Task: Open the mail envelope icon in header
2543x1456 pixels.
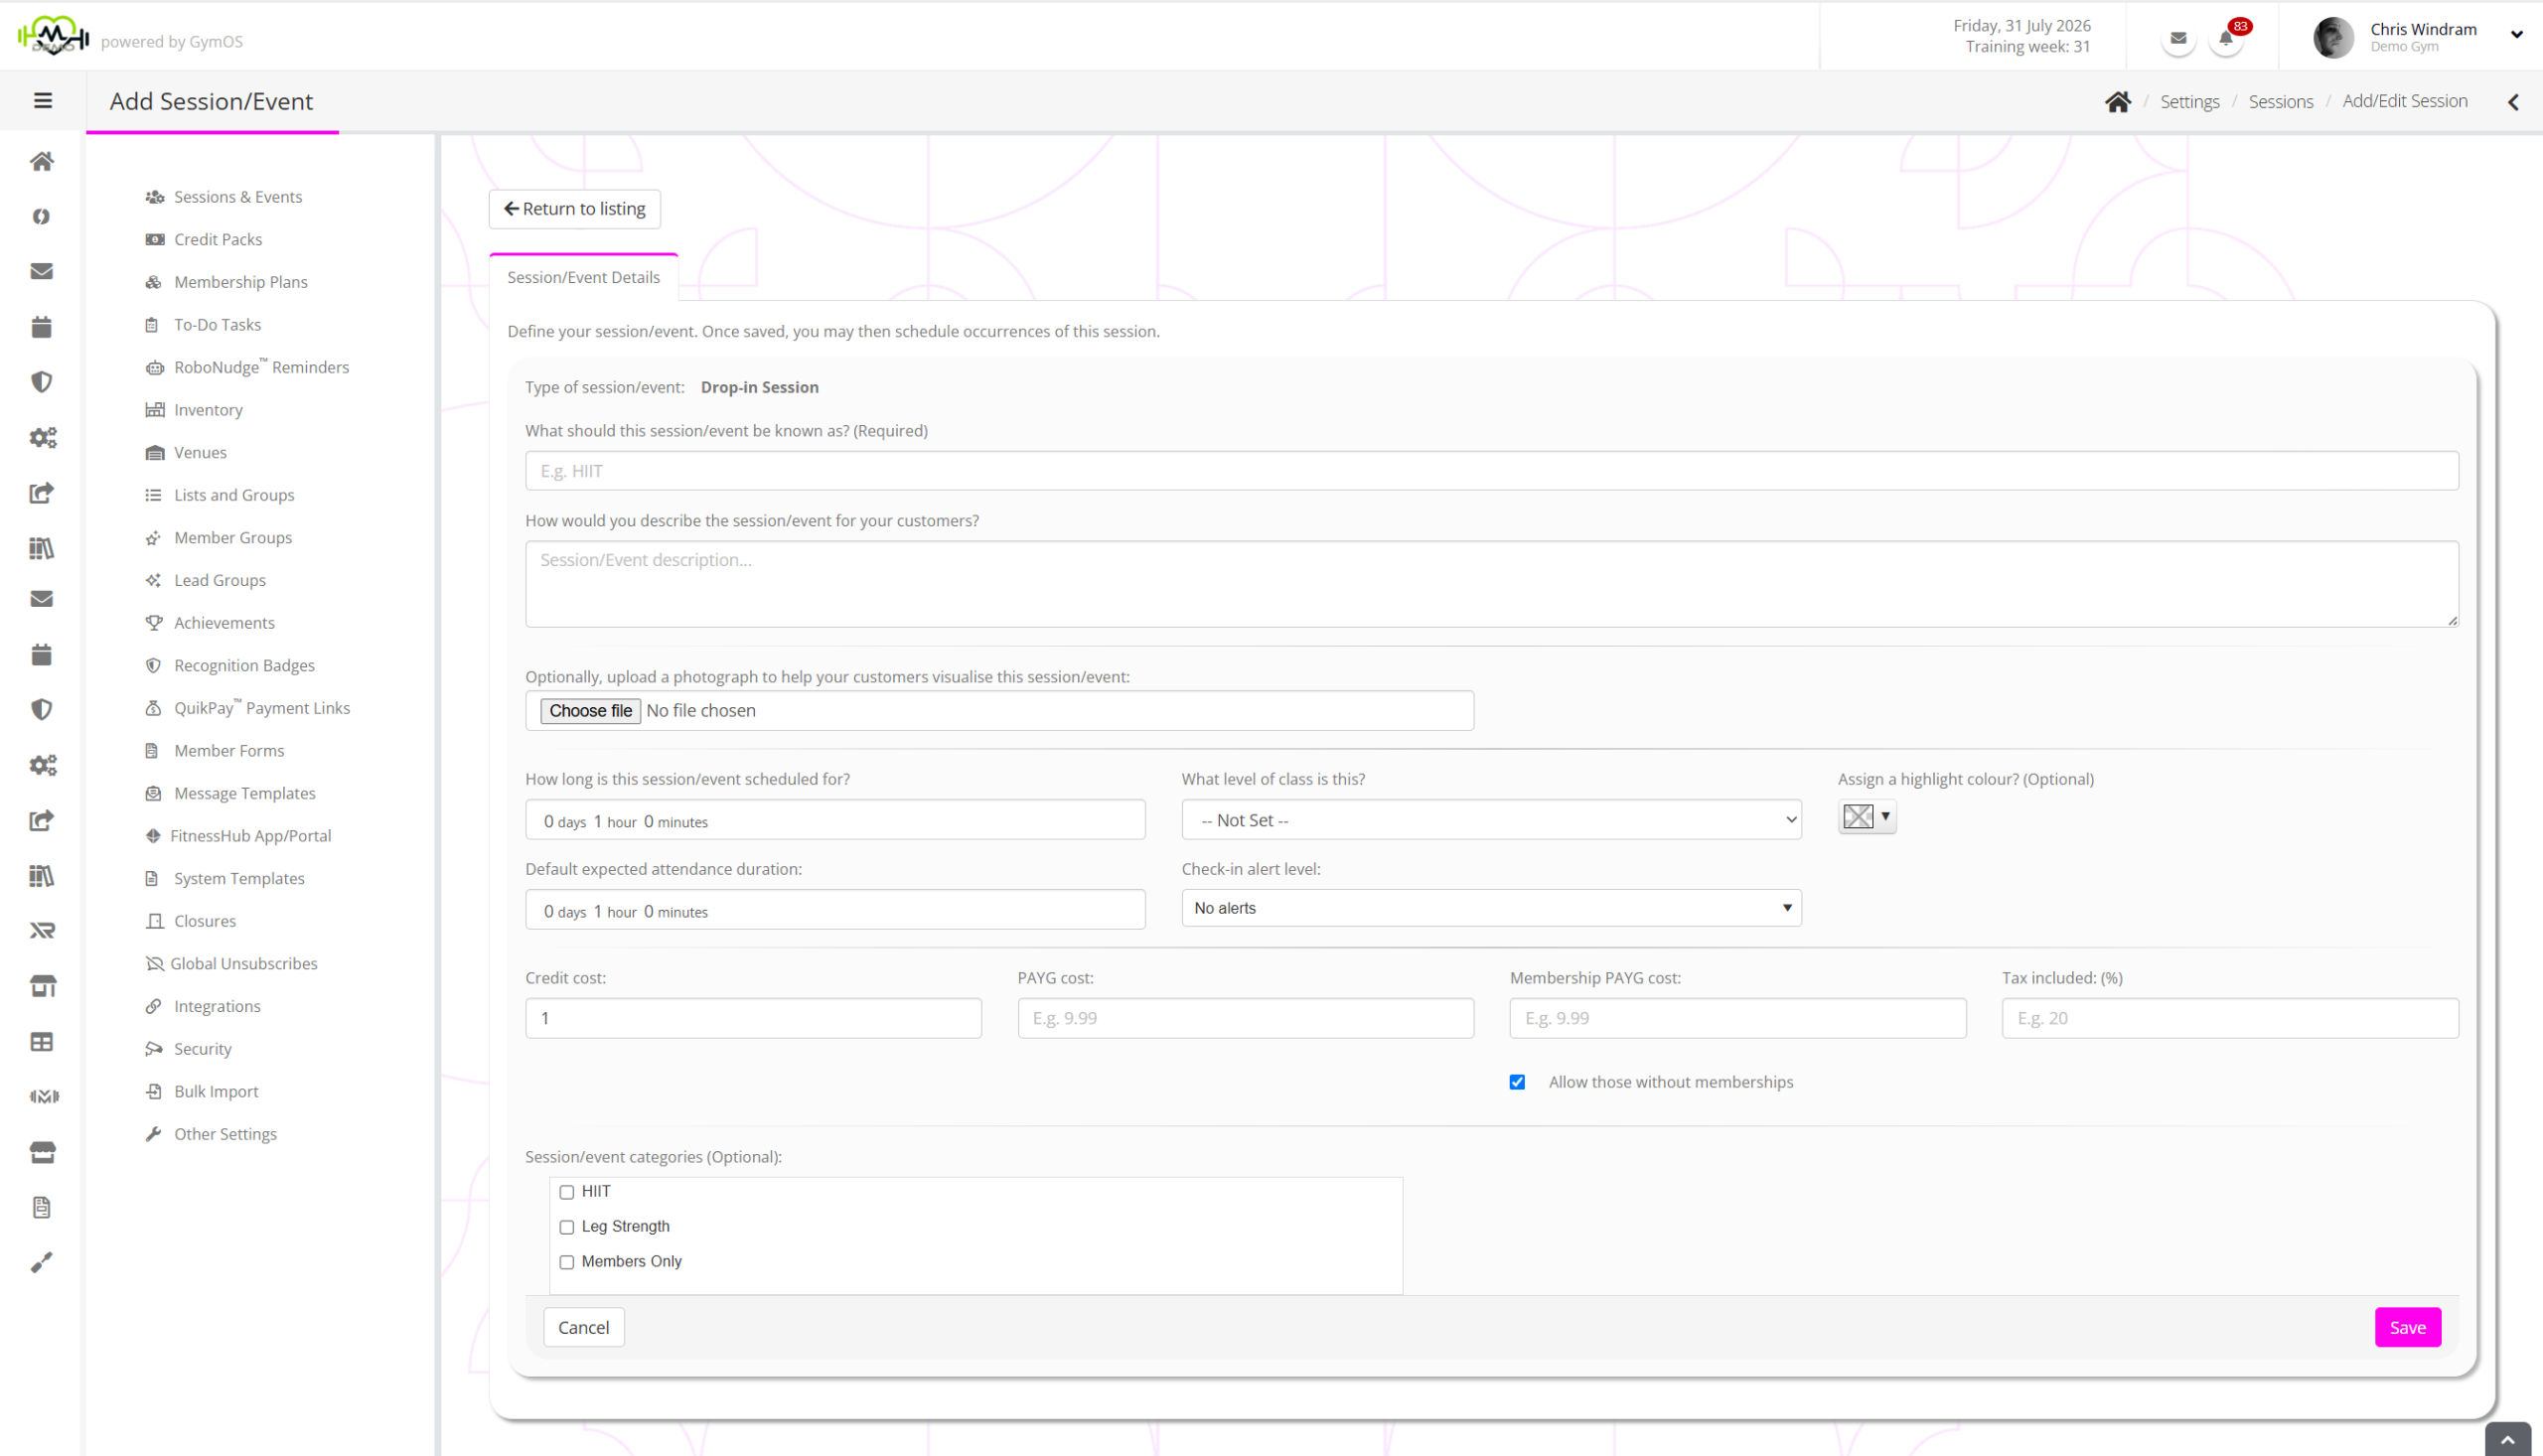Action: [2178, 39]
